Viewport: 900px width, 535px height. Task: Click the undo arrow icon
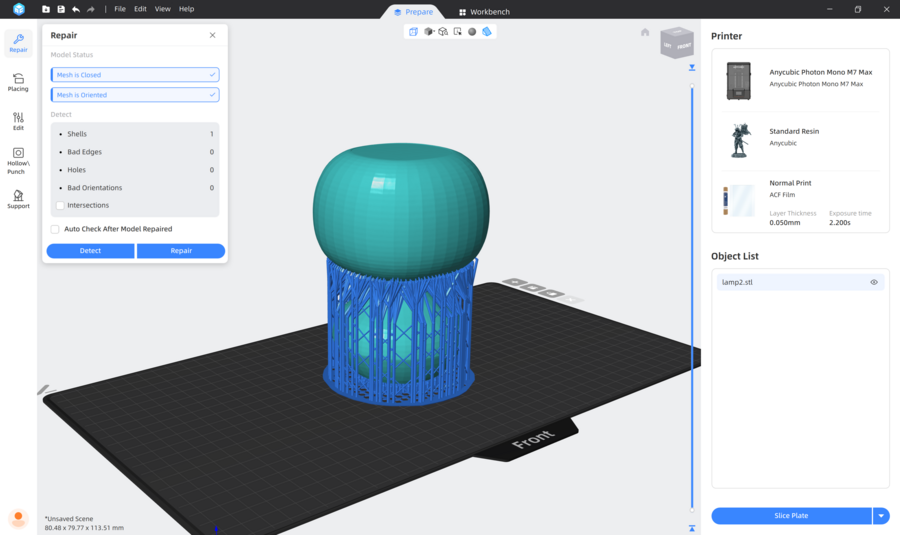76,9
